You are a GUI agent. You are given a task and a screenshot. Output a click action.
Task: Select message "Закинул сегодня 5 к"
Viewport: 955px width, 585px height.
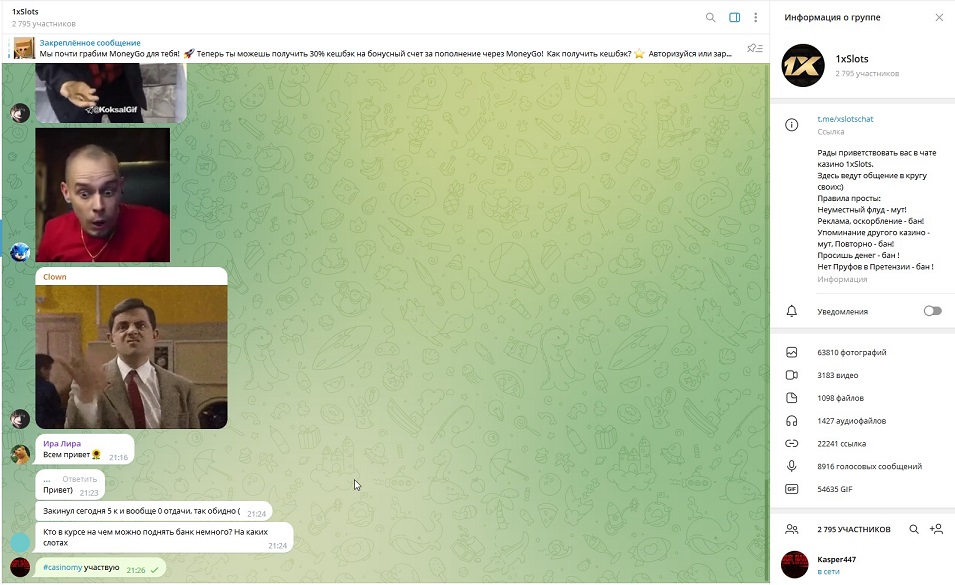(x=153, y=511)
